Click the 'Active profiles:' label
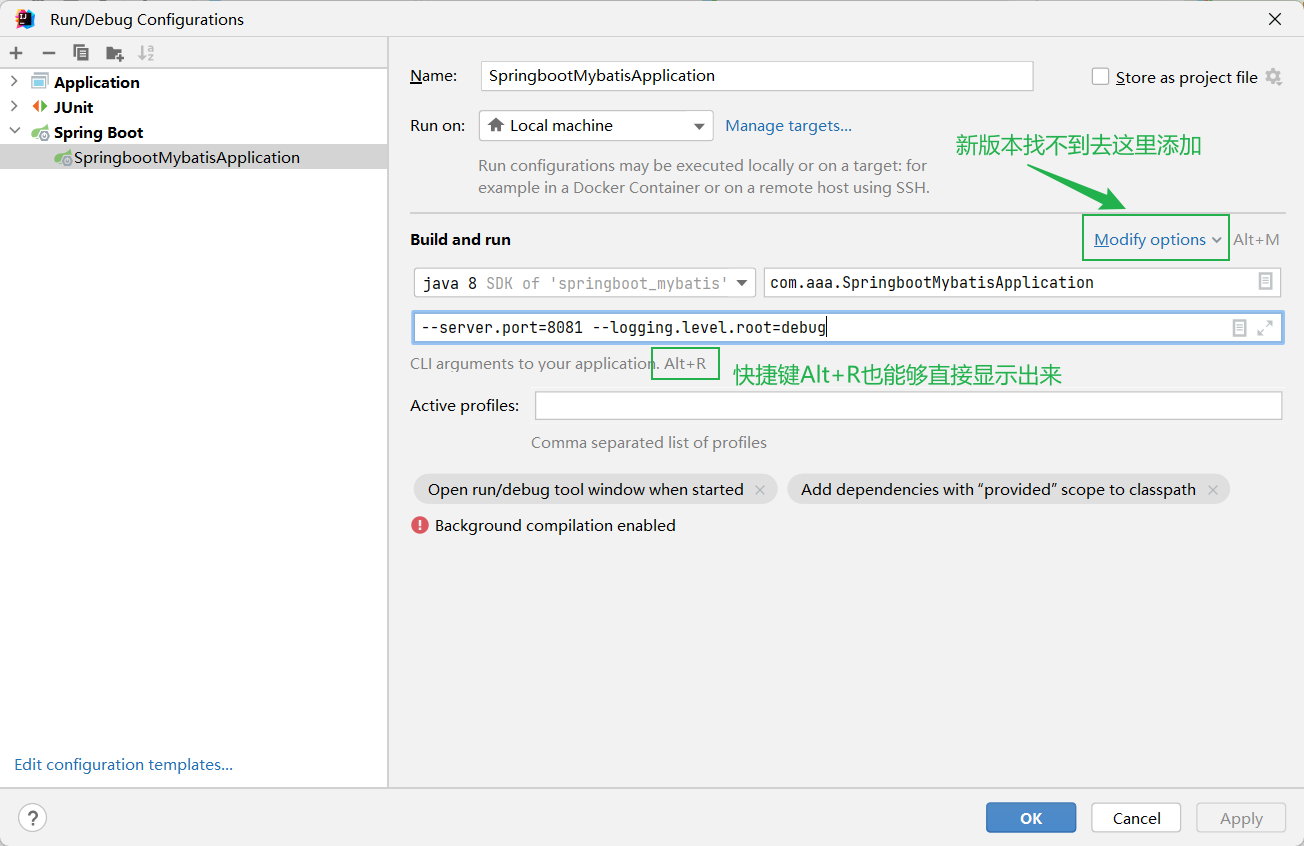 (x=465, y=405)
